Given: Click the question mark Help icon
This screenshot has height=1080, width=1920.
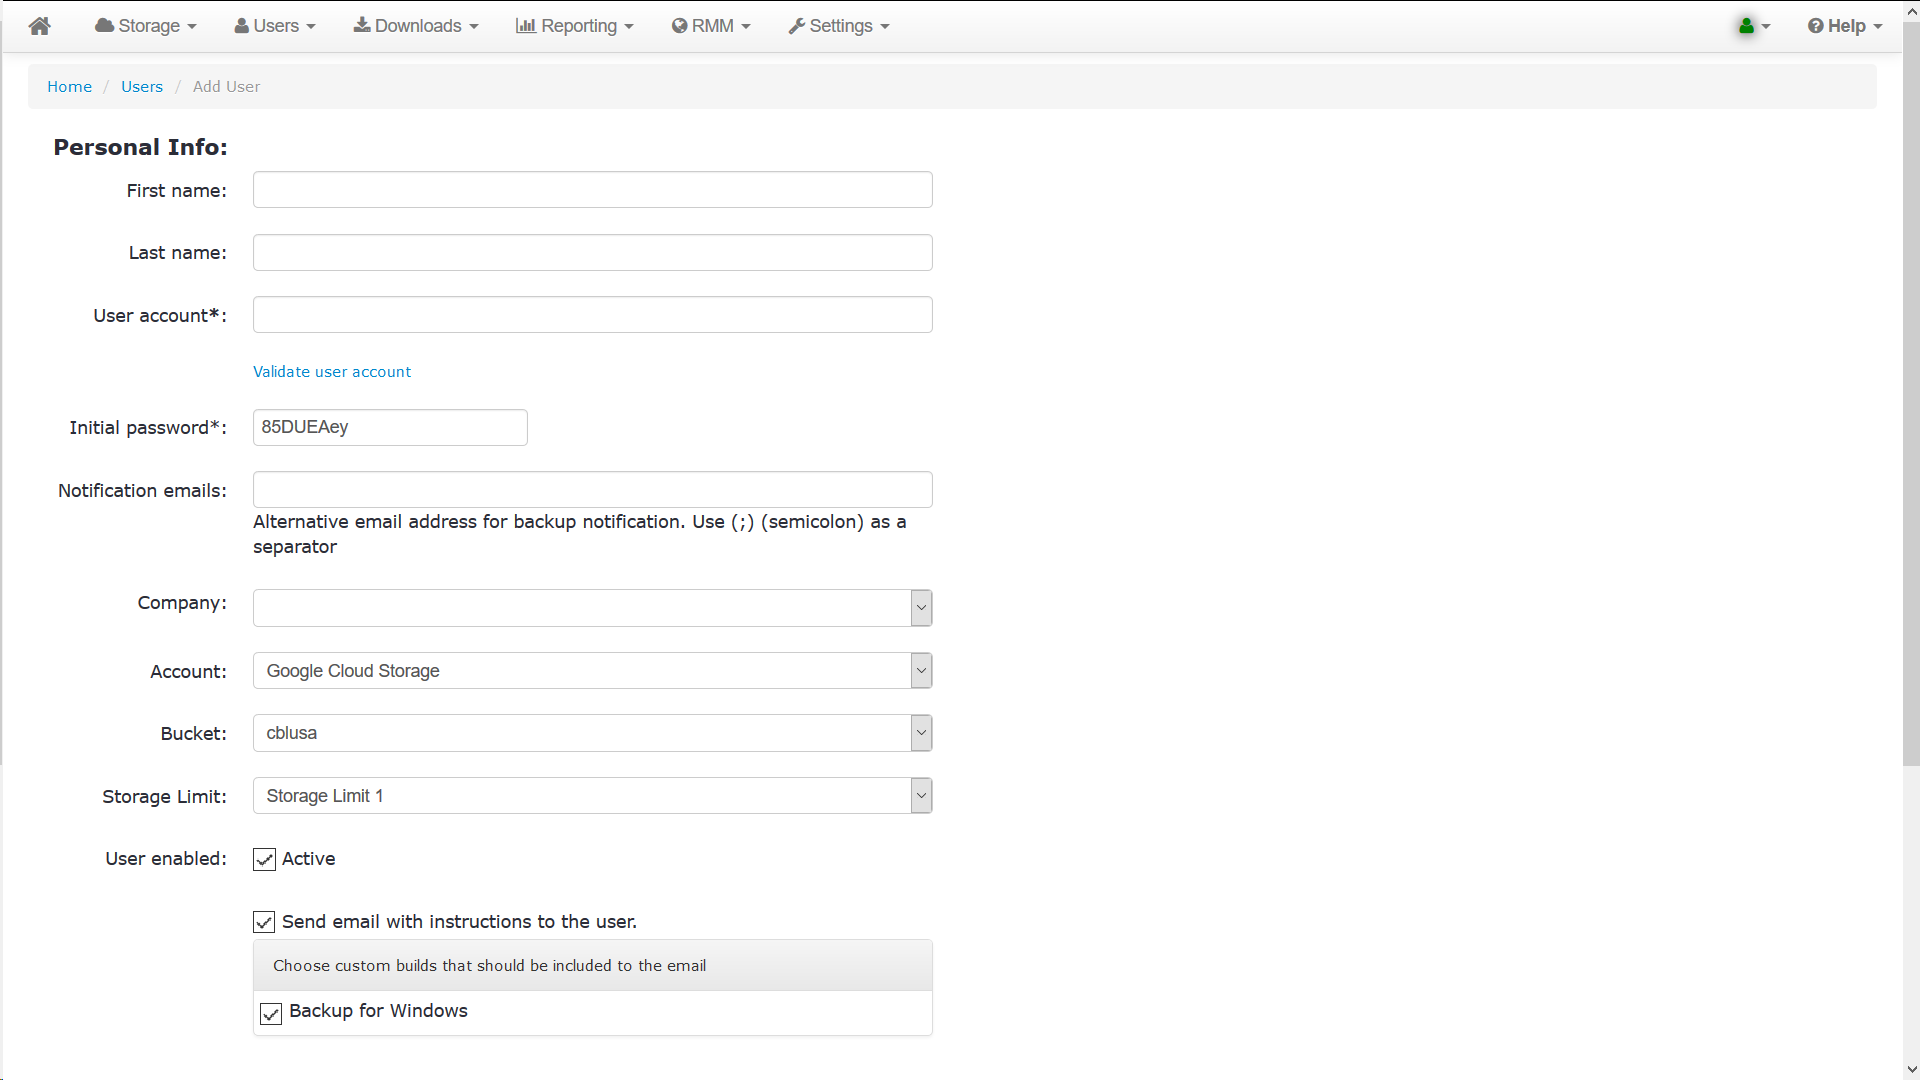Looking at the screenshot, I should (1816, 26).
